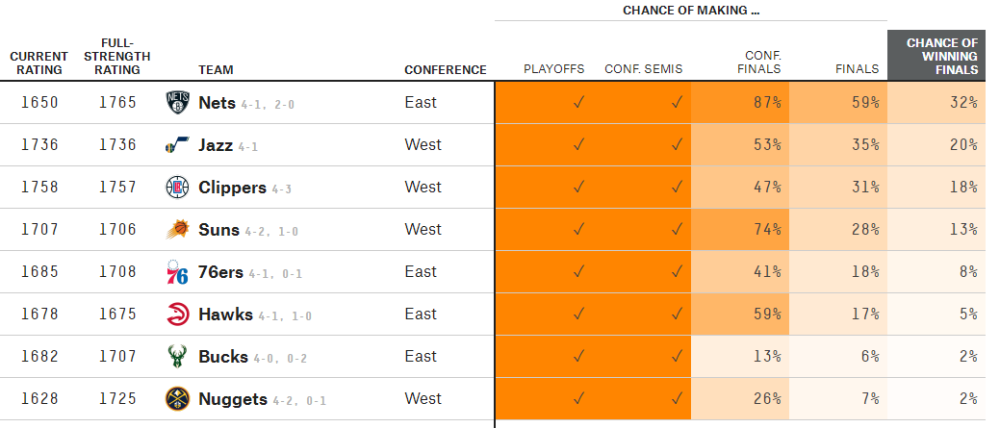Select the 76ers team logo
Image resolution: width=1000 pixels, height=428 pixels.
pyautogui.click(x=177, y=272)
